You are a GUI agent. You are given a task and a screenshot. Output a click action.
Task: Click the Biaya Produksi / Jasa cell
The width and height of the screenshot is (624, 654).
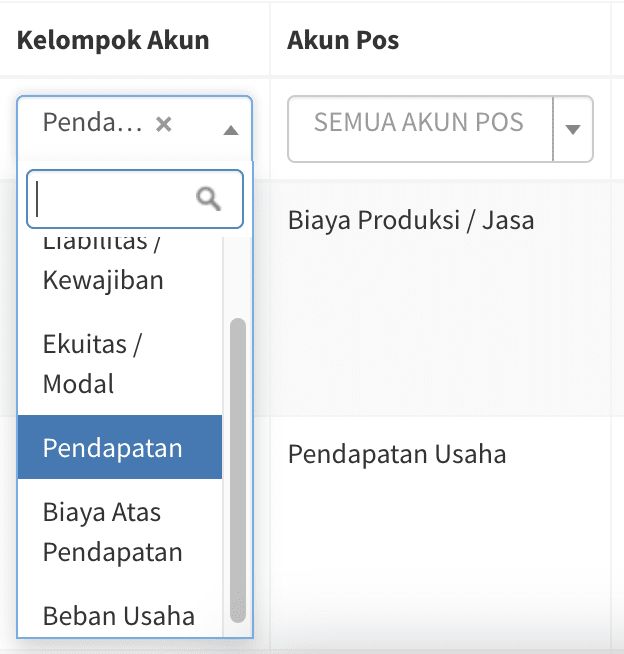click(410, 219)
